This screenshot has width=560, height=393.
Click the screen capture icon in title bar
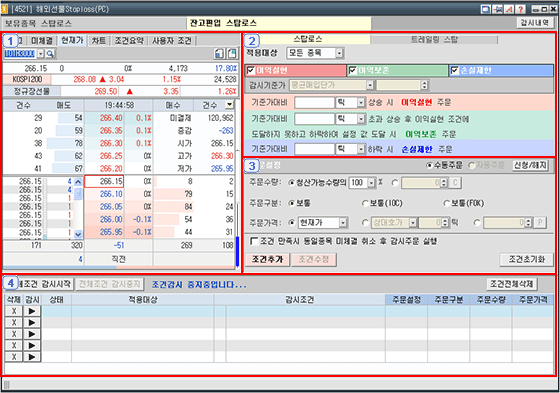tap(485, 9)
